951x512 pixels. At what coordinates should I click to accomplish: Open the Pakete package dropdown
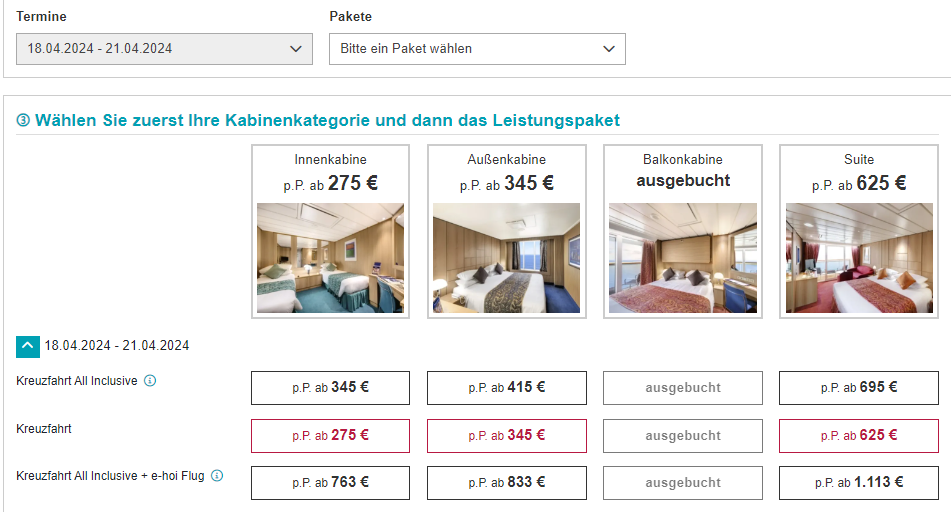(477, 49)
